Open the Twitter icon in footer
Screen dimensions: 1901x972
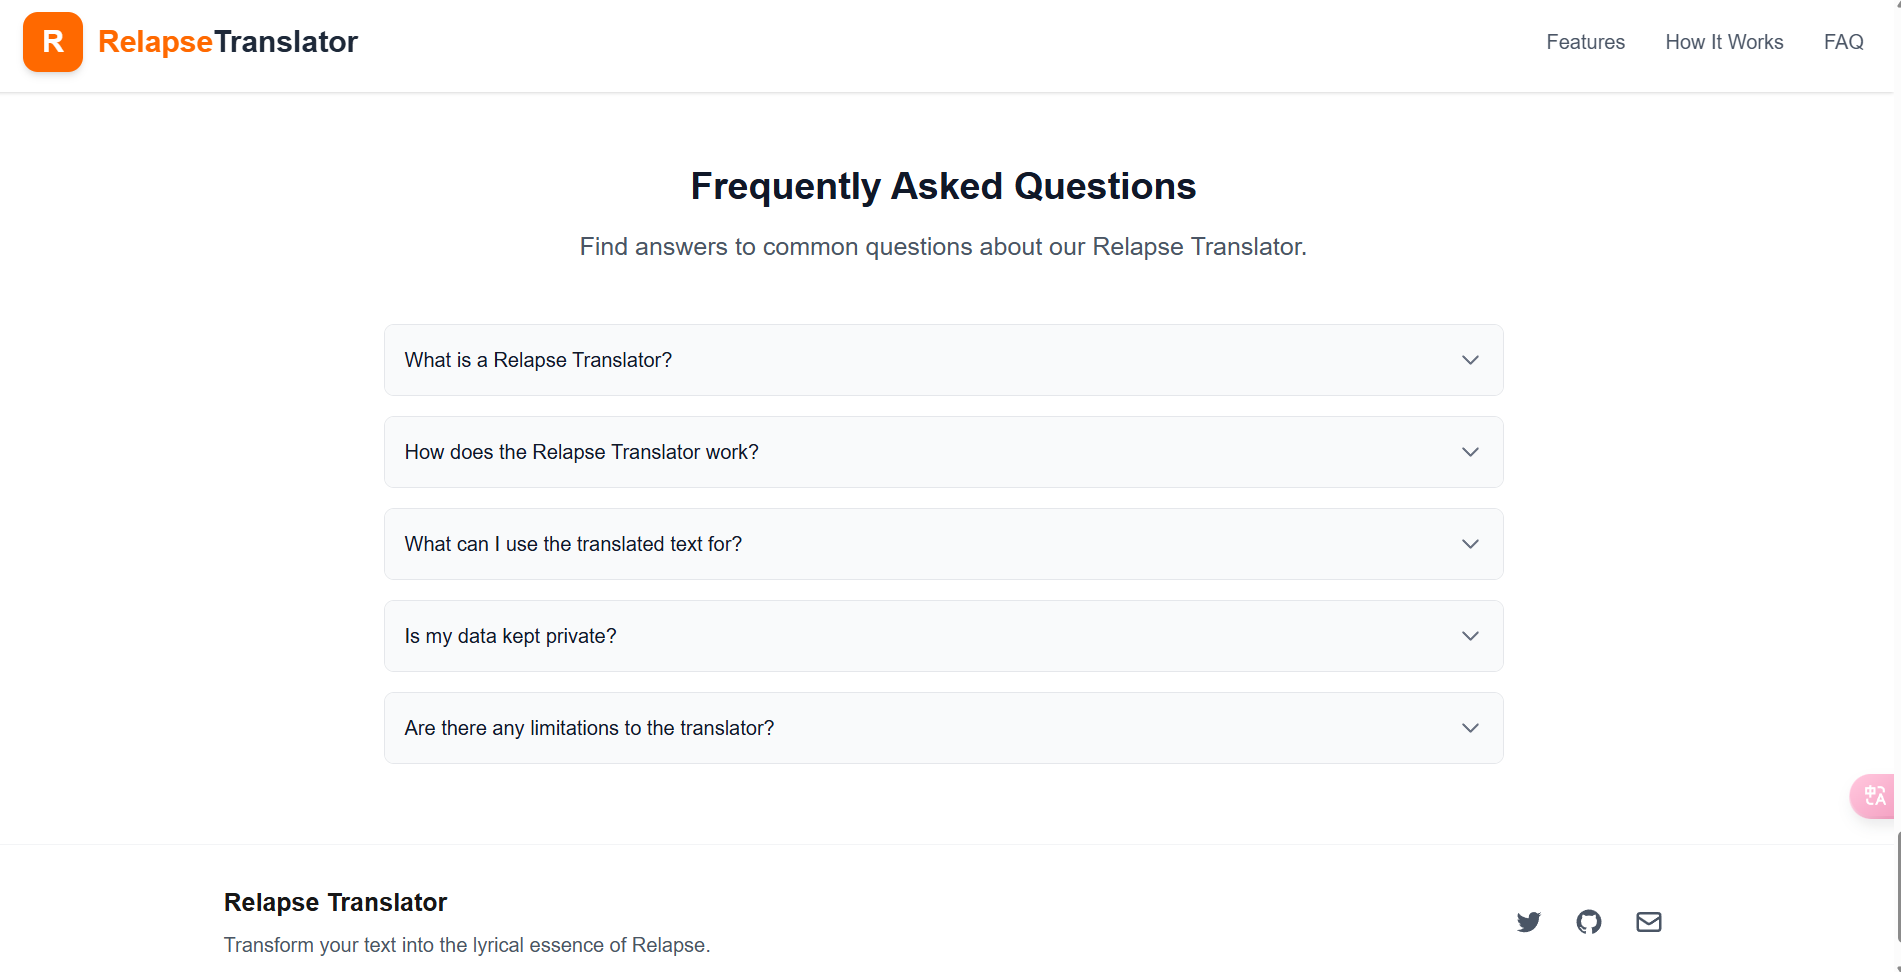[1528, 922]
